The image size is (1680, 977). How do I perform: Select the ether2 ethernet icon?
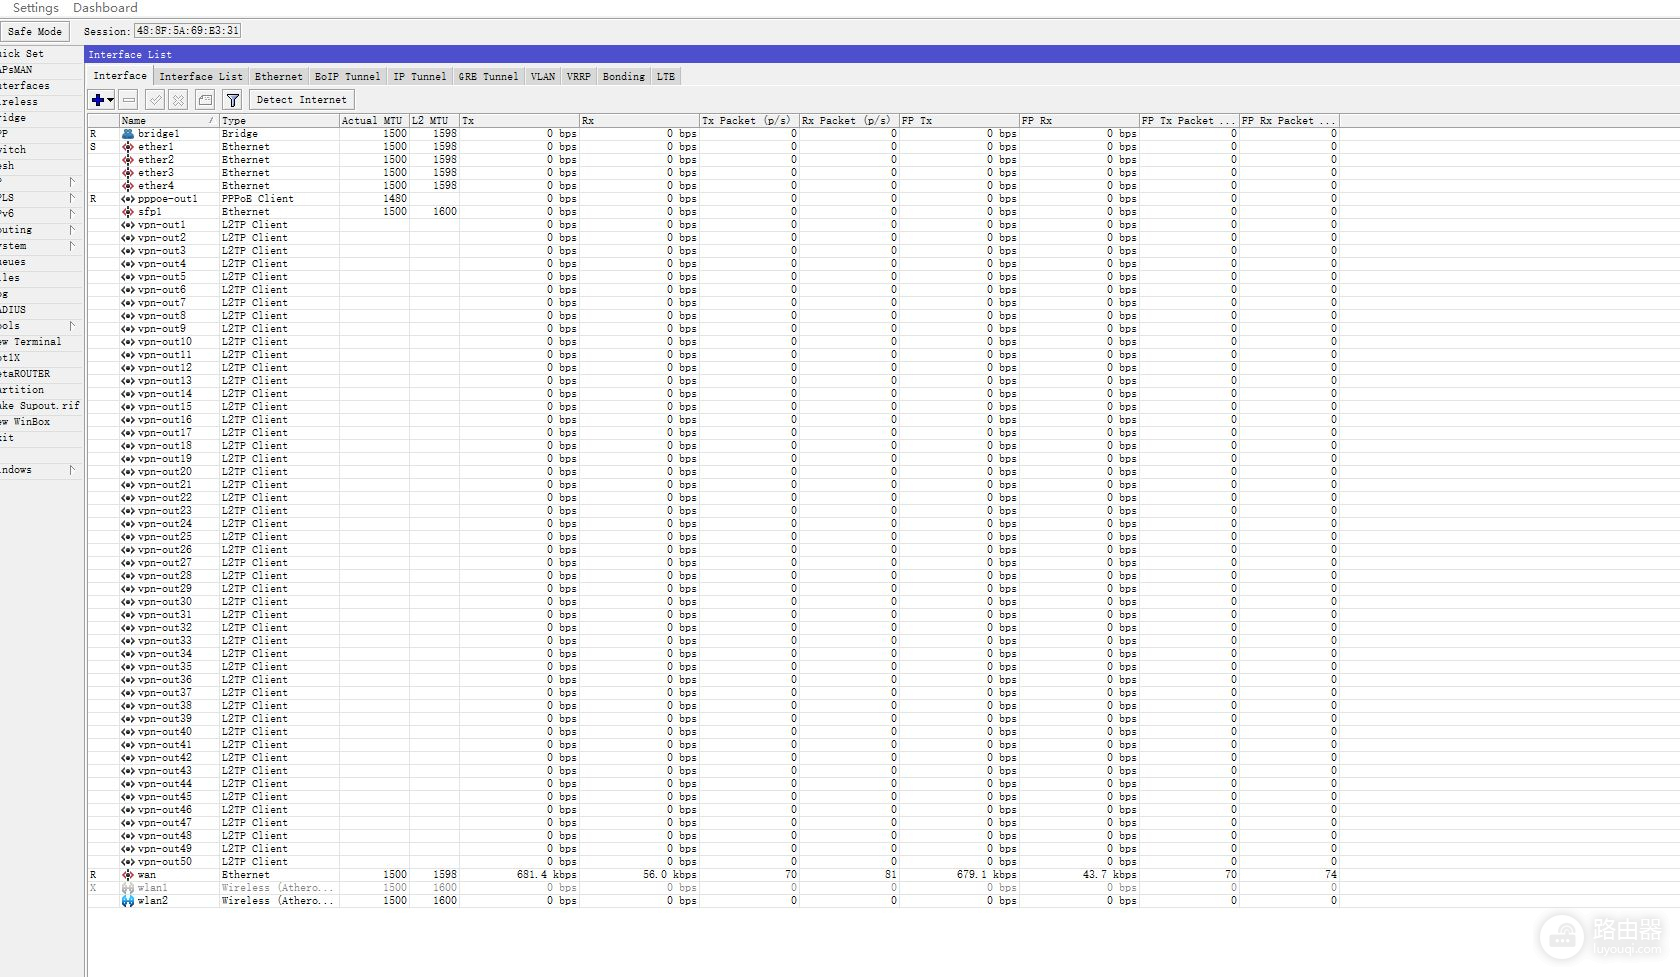(128, 159)
